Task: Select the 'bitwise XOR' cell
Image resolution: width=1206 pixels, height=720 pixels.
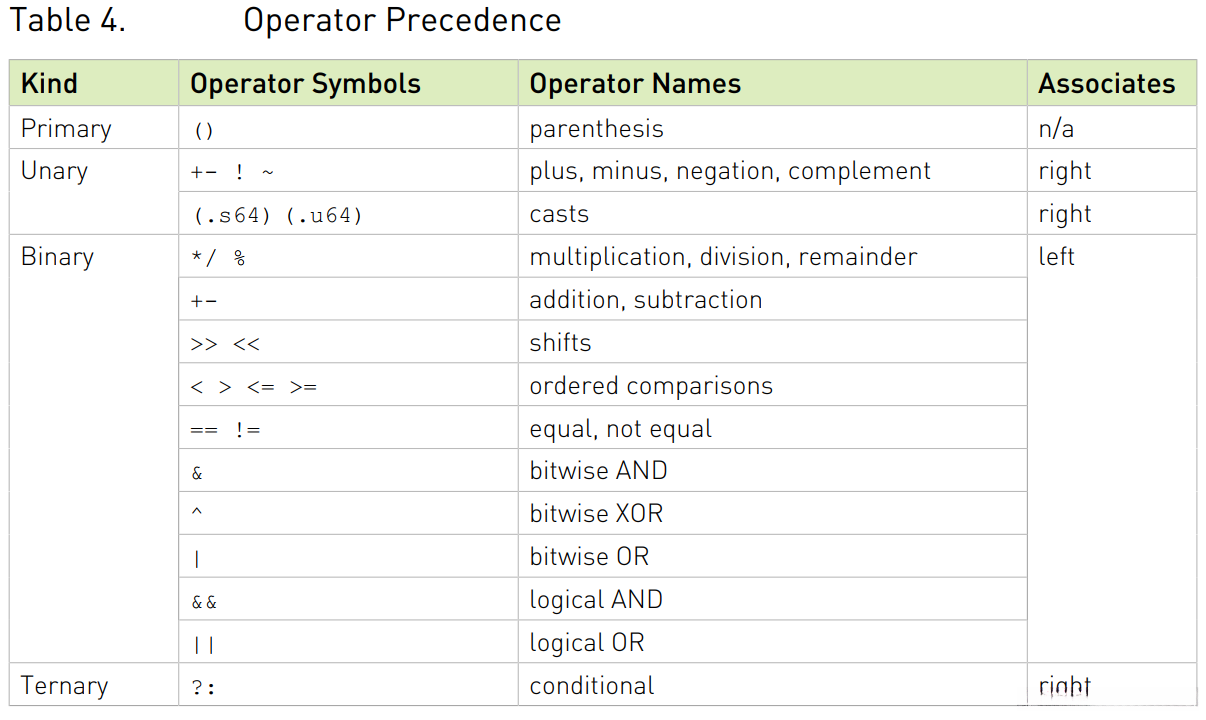Action: point(596,514)
